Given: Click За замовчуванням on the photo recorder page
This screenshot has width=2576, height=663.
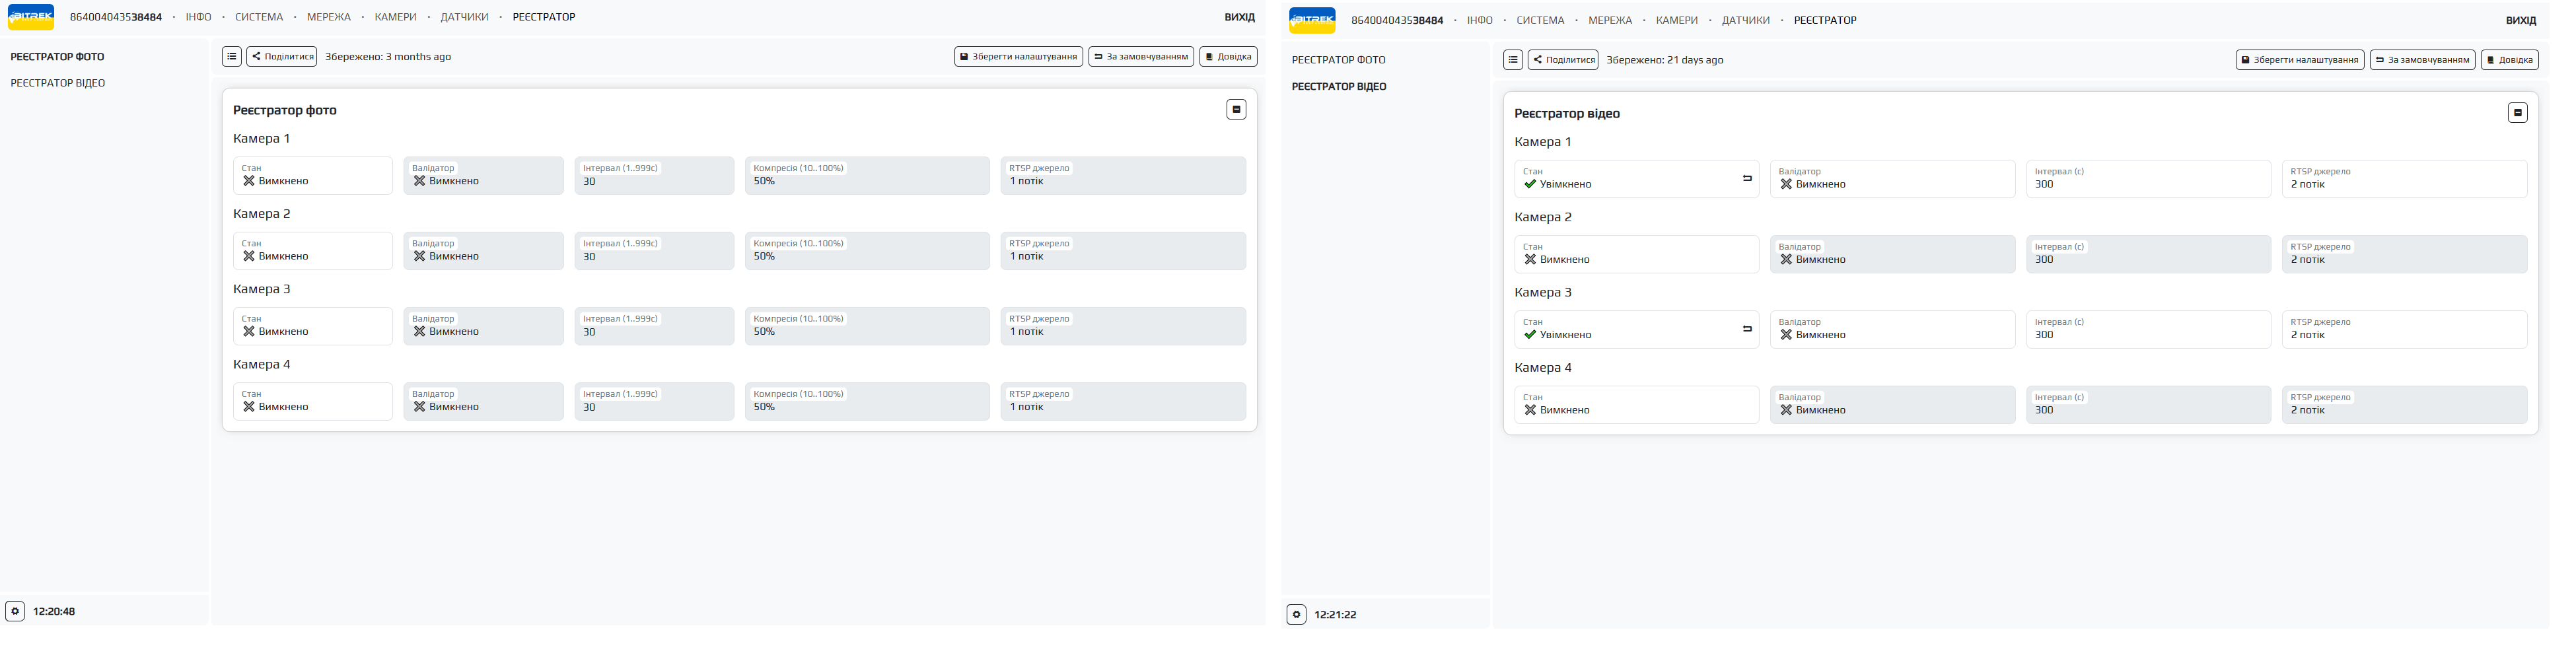Looking at the screenshot, I should 1140,57.
